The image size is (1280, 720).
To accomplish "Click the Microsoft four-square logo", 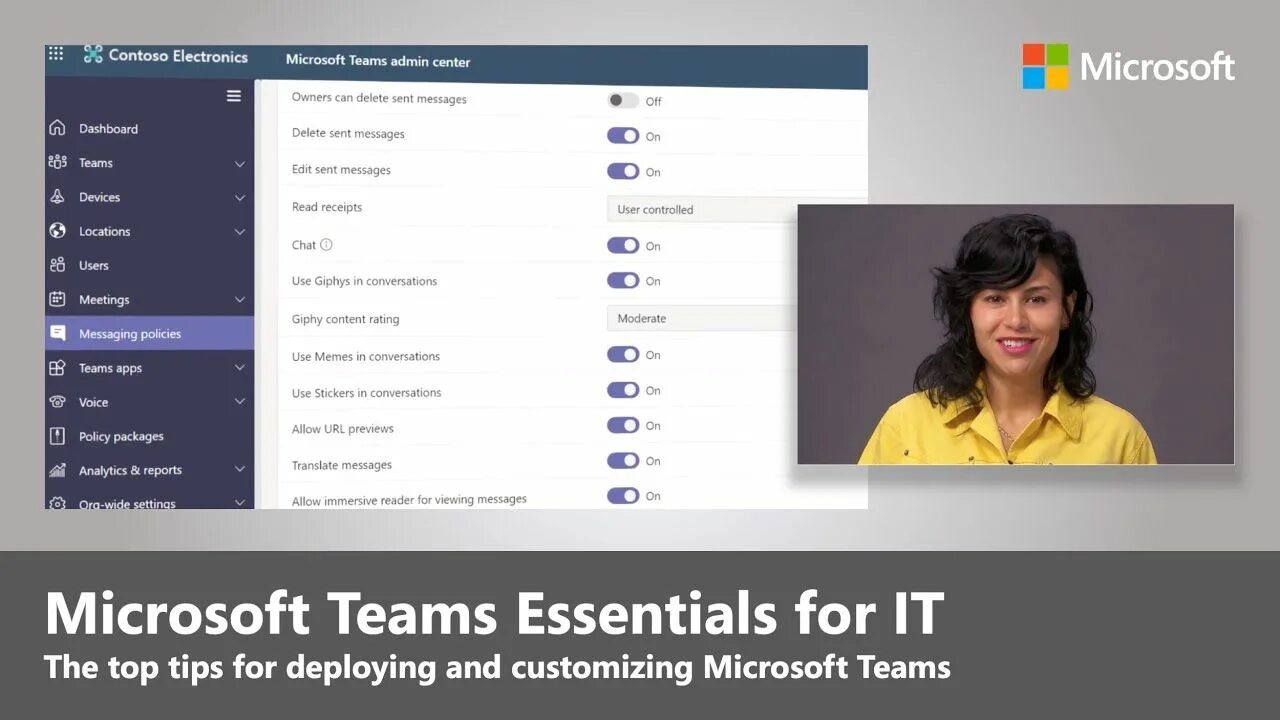I will 1045,66.
